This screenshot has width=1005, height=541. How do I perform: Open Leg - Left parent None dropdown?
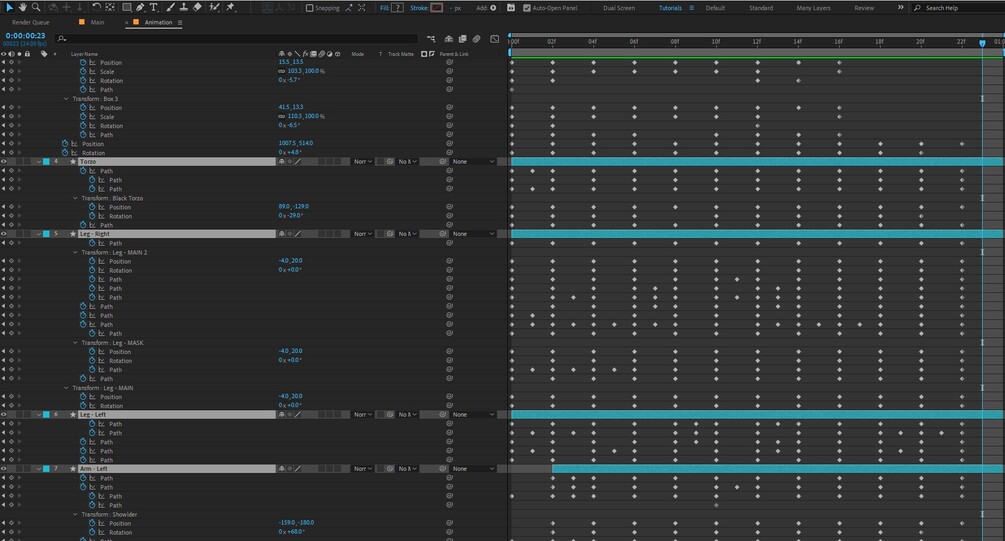[x=474, y=415]
